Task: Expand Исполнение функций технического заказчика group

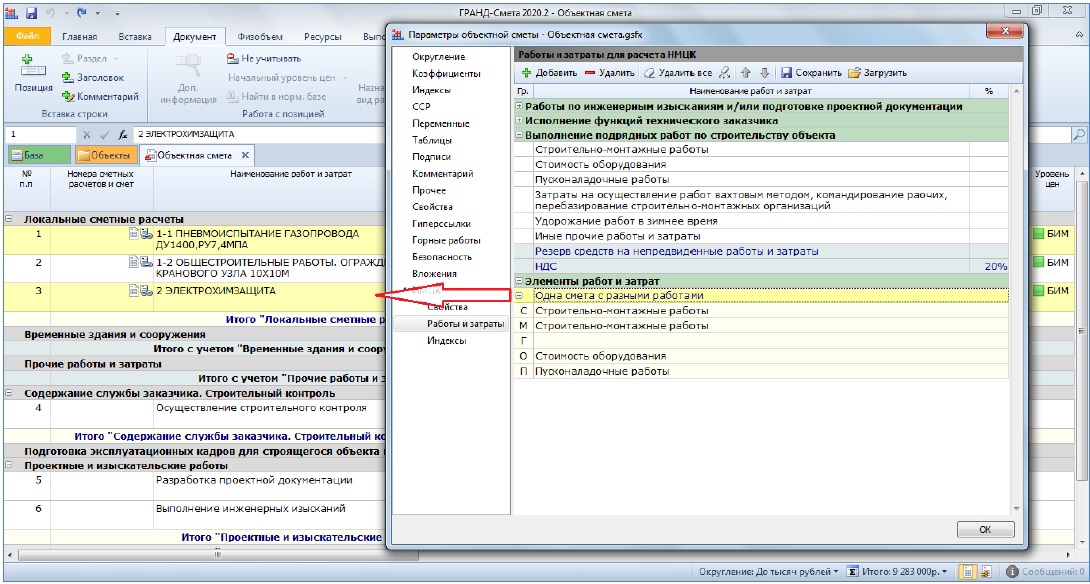Action: pyautogui.click(x=519, y=121)
